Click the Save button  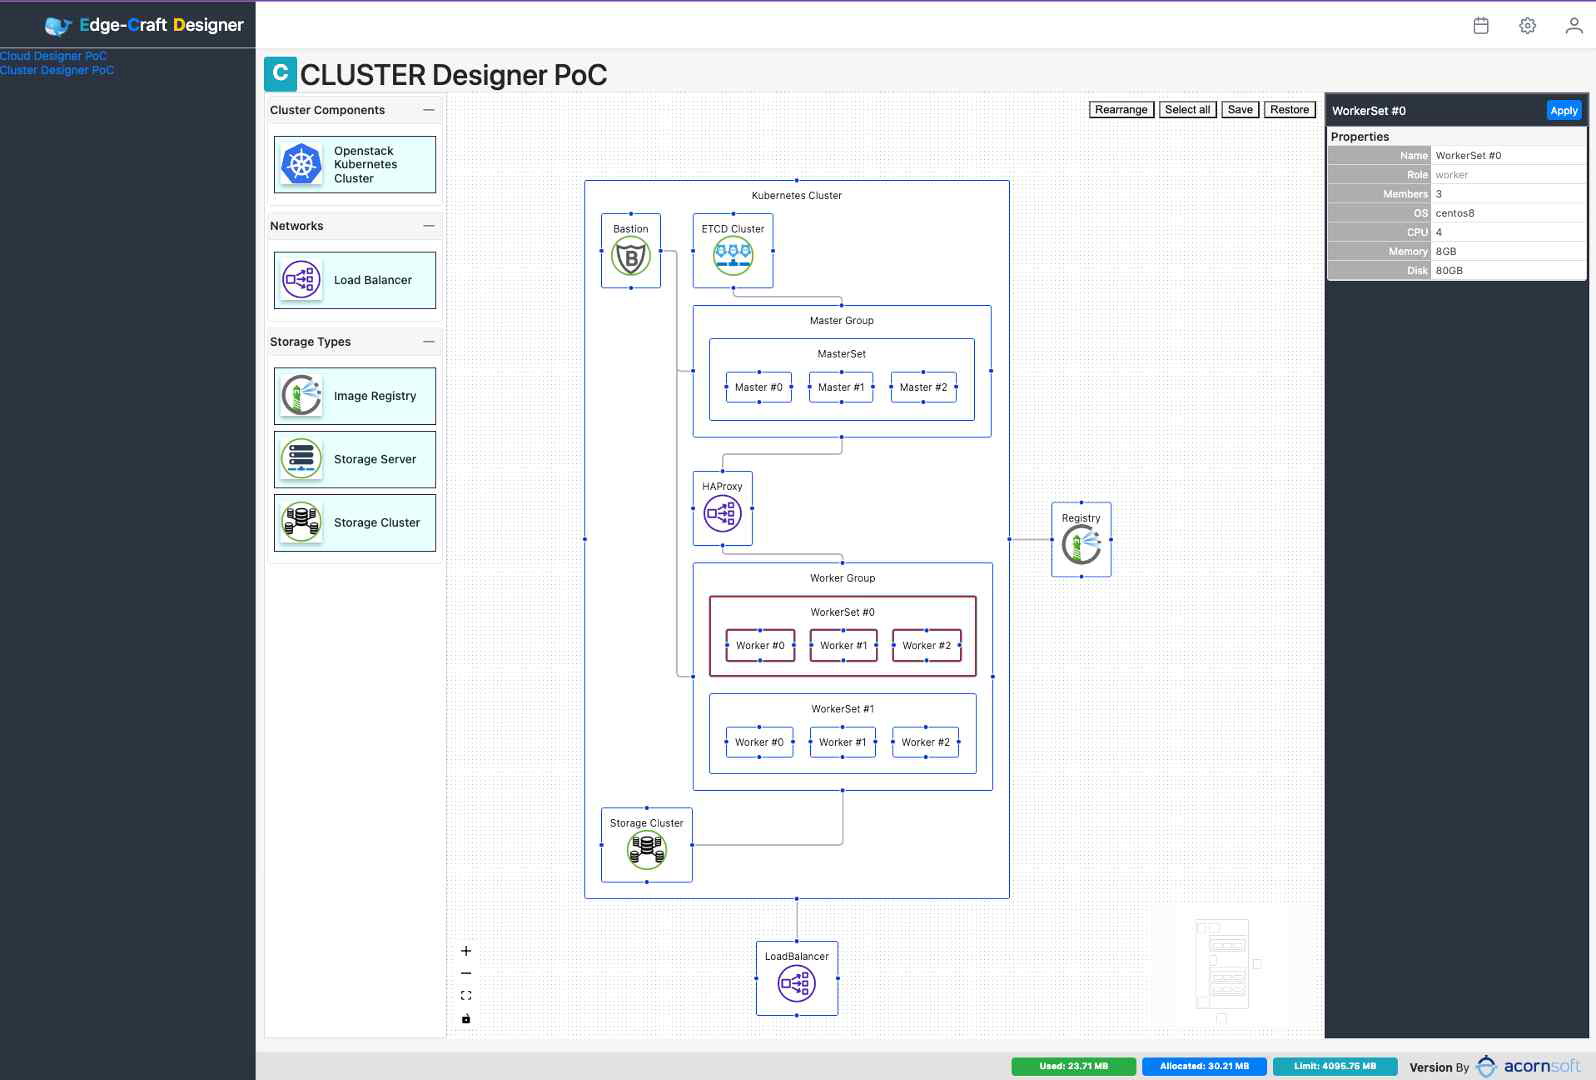pos(1240,110)
